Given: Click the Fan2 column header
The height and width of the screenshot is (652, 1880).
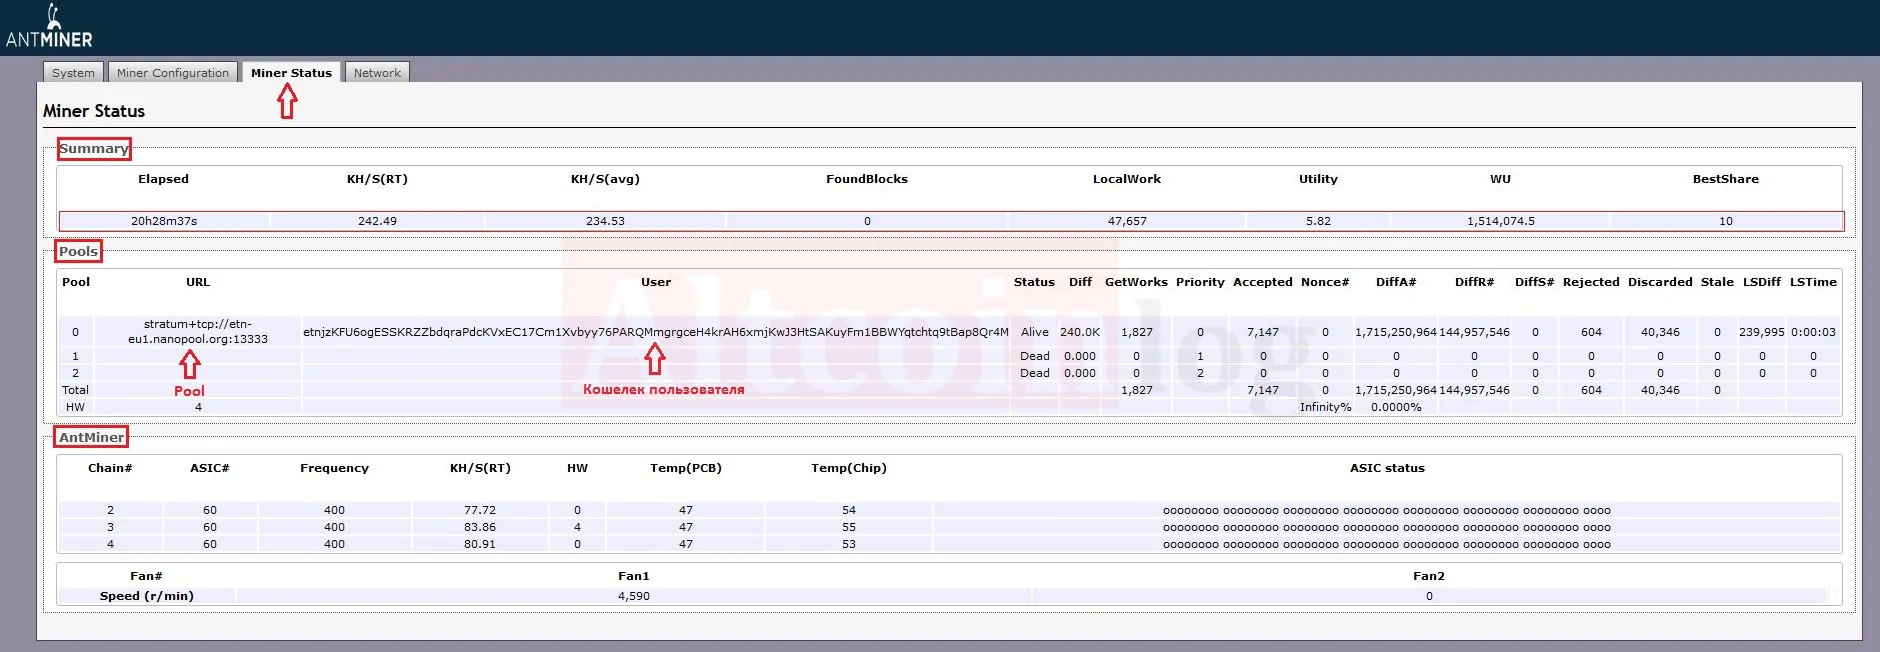Looking at the screenshot, I should tap(1429, 576).
